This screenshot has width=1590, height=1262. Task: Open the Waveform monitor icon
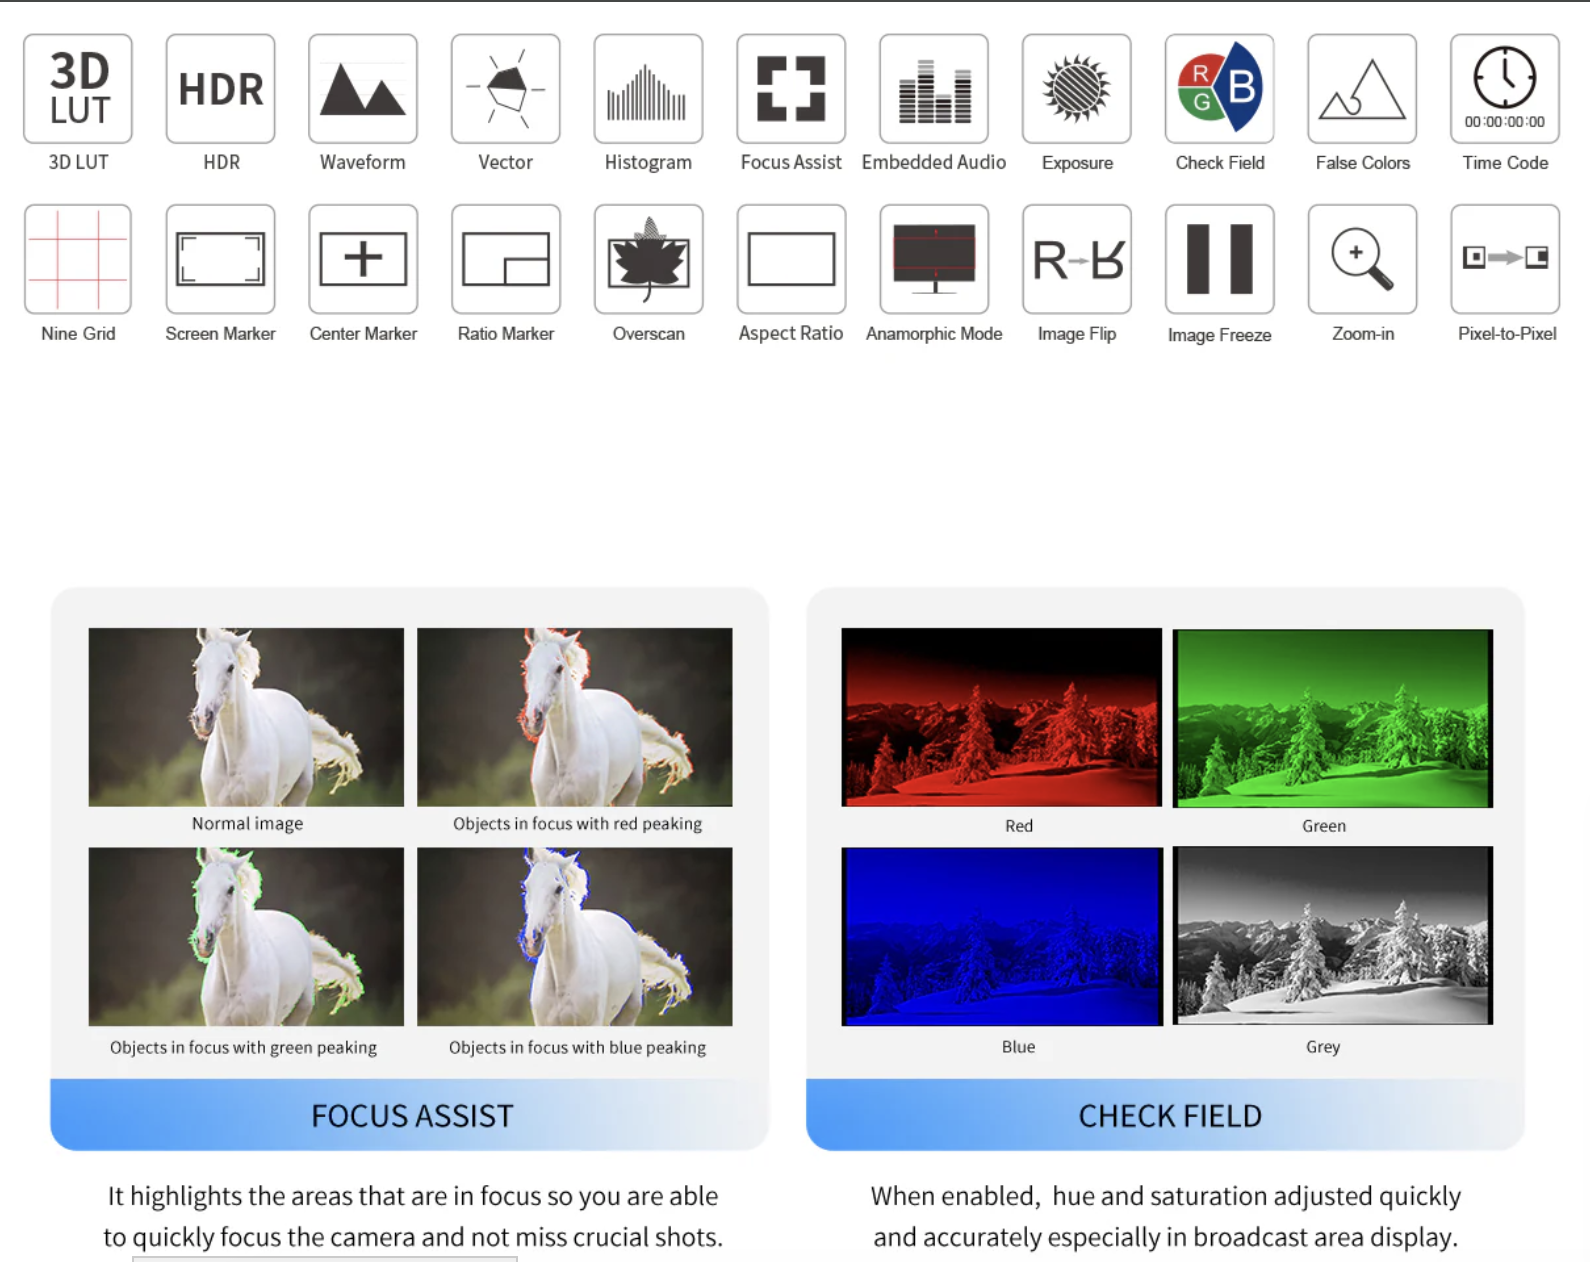363,89
